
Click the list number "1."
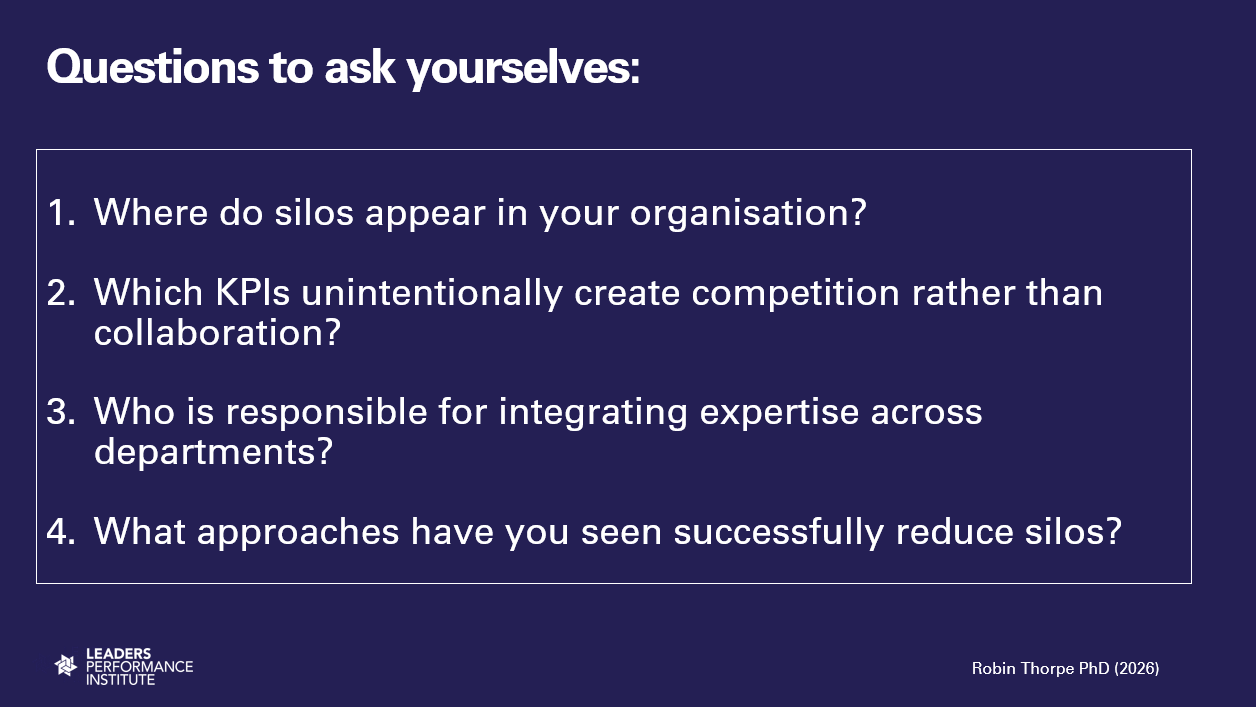click(x=61, y=213)
